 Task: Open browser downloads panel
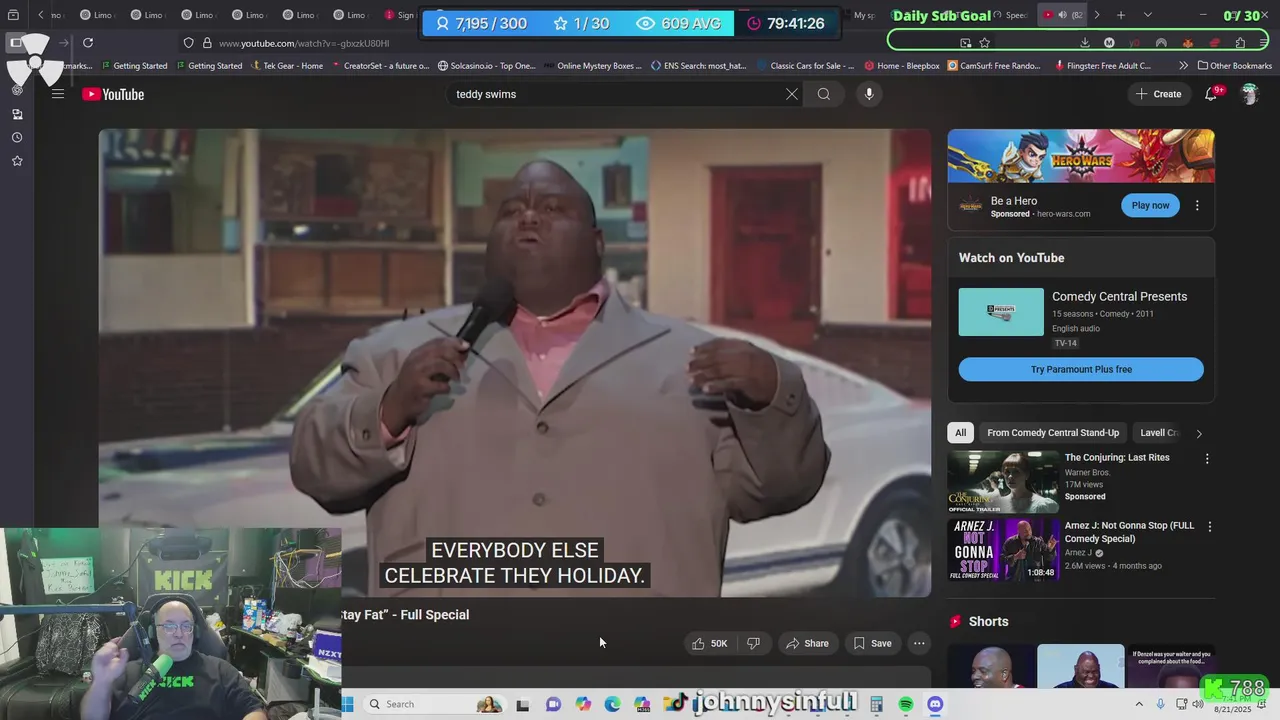click(x=1085, y=43)
